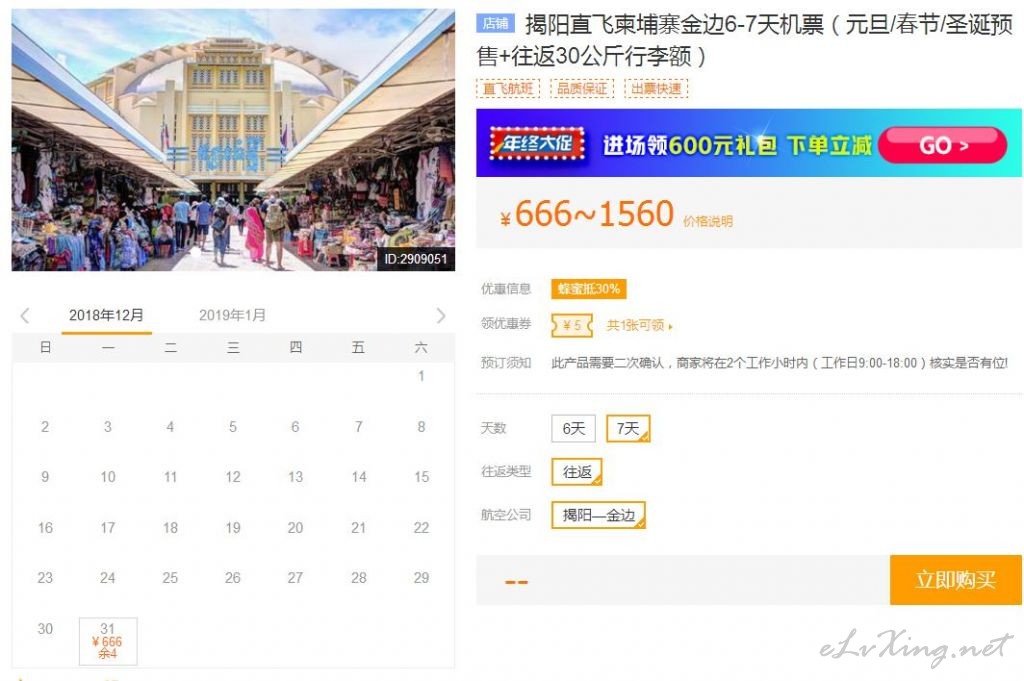Click the 立即购买 buy now button
Image resolution: width=1024 pixels, height=681 pixels.
(x=955, y=579)
